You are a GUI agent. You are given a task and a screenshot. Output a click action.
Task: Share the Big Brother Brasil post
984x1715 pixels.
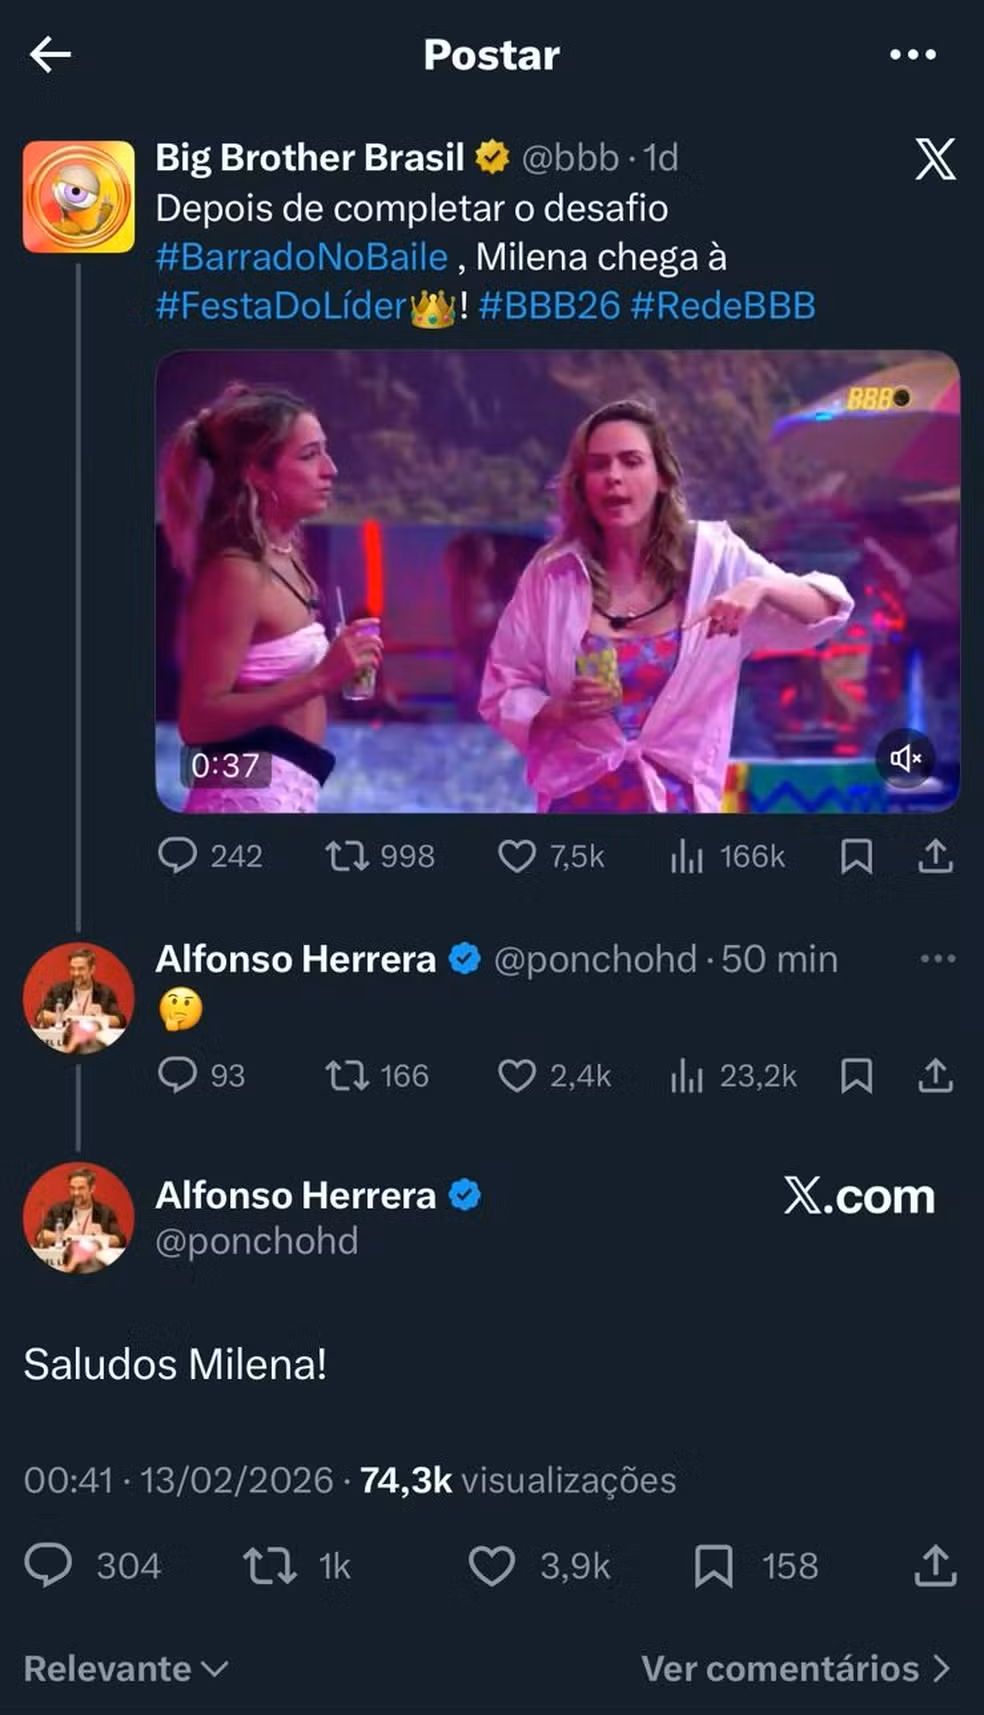pos(935,856)
